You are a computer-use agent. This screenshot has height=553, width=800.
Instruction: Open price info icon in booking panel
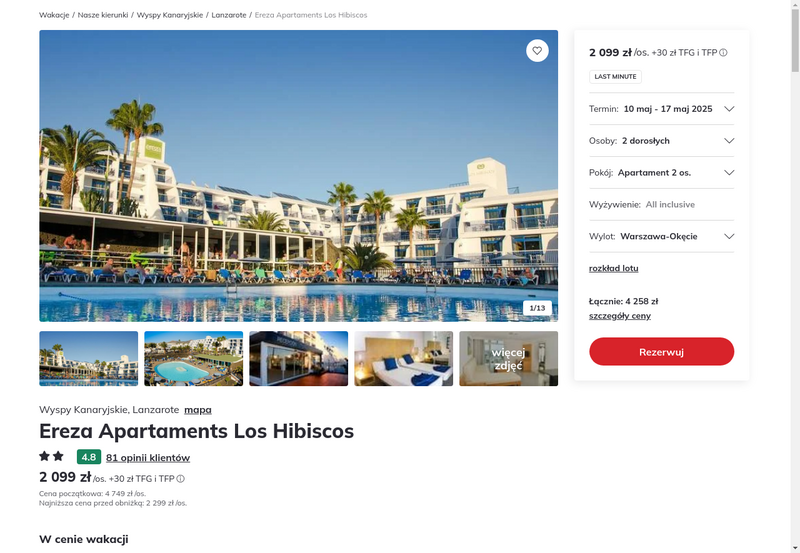click(723, 53)
